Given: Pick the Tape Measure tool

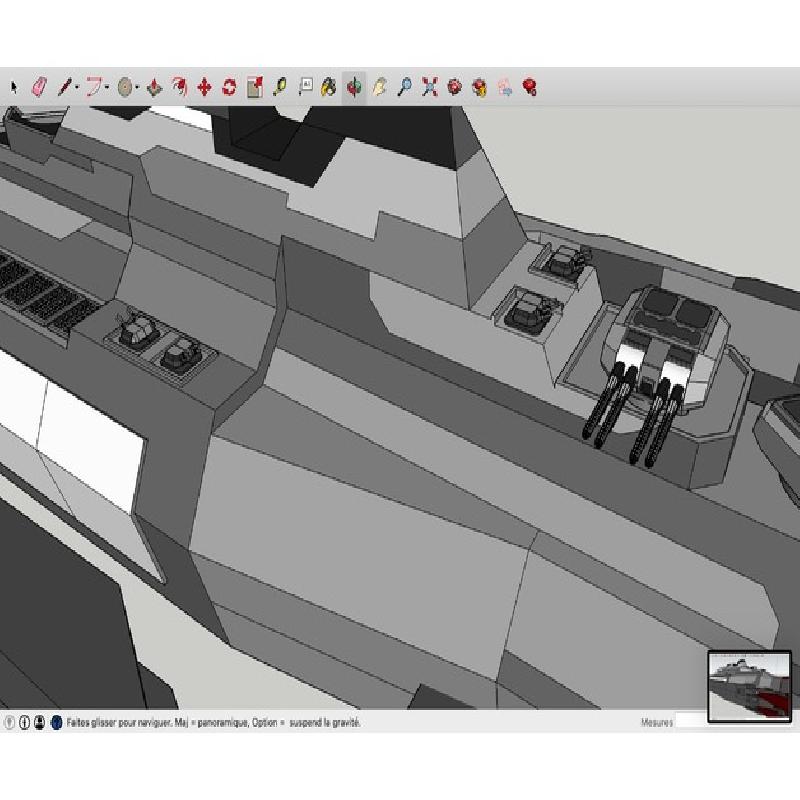Looking at the screenshot, I should coord(280,87).
